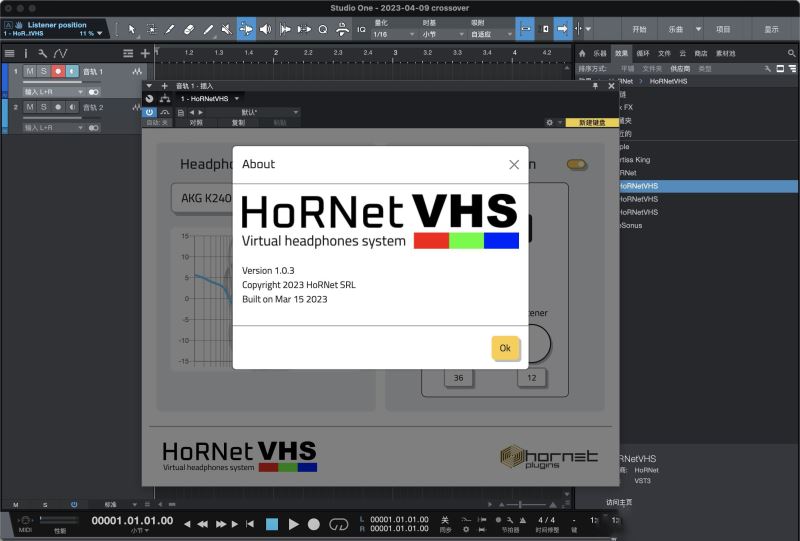This screenshot has height=541, width=800.
Task: Toggle record arm on 音轨 2
Action: coord(58,107)
